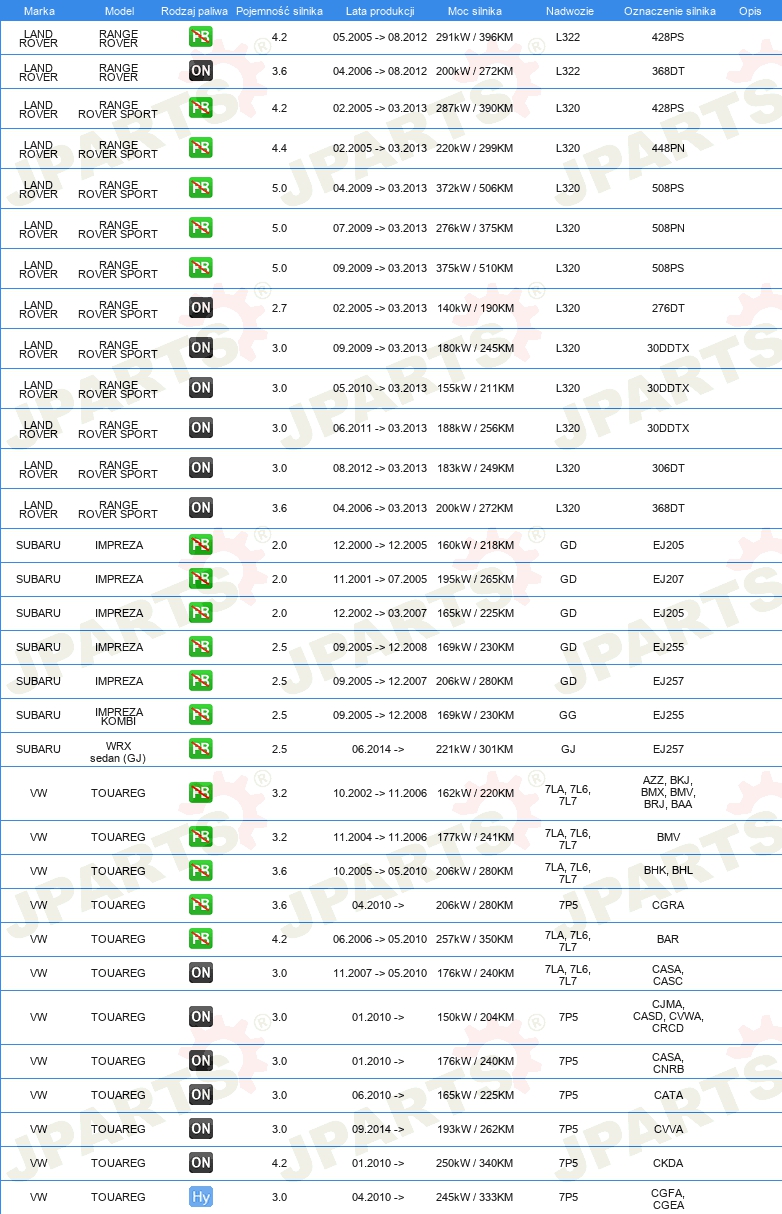Select the BHK, BHL engine code cell
Image resolution: width=782 pixels, height=1214 pixels.
click(668, 871)
